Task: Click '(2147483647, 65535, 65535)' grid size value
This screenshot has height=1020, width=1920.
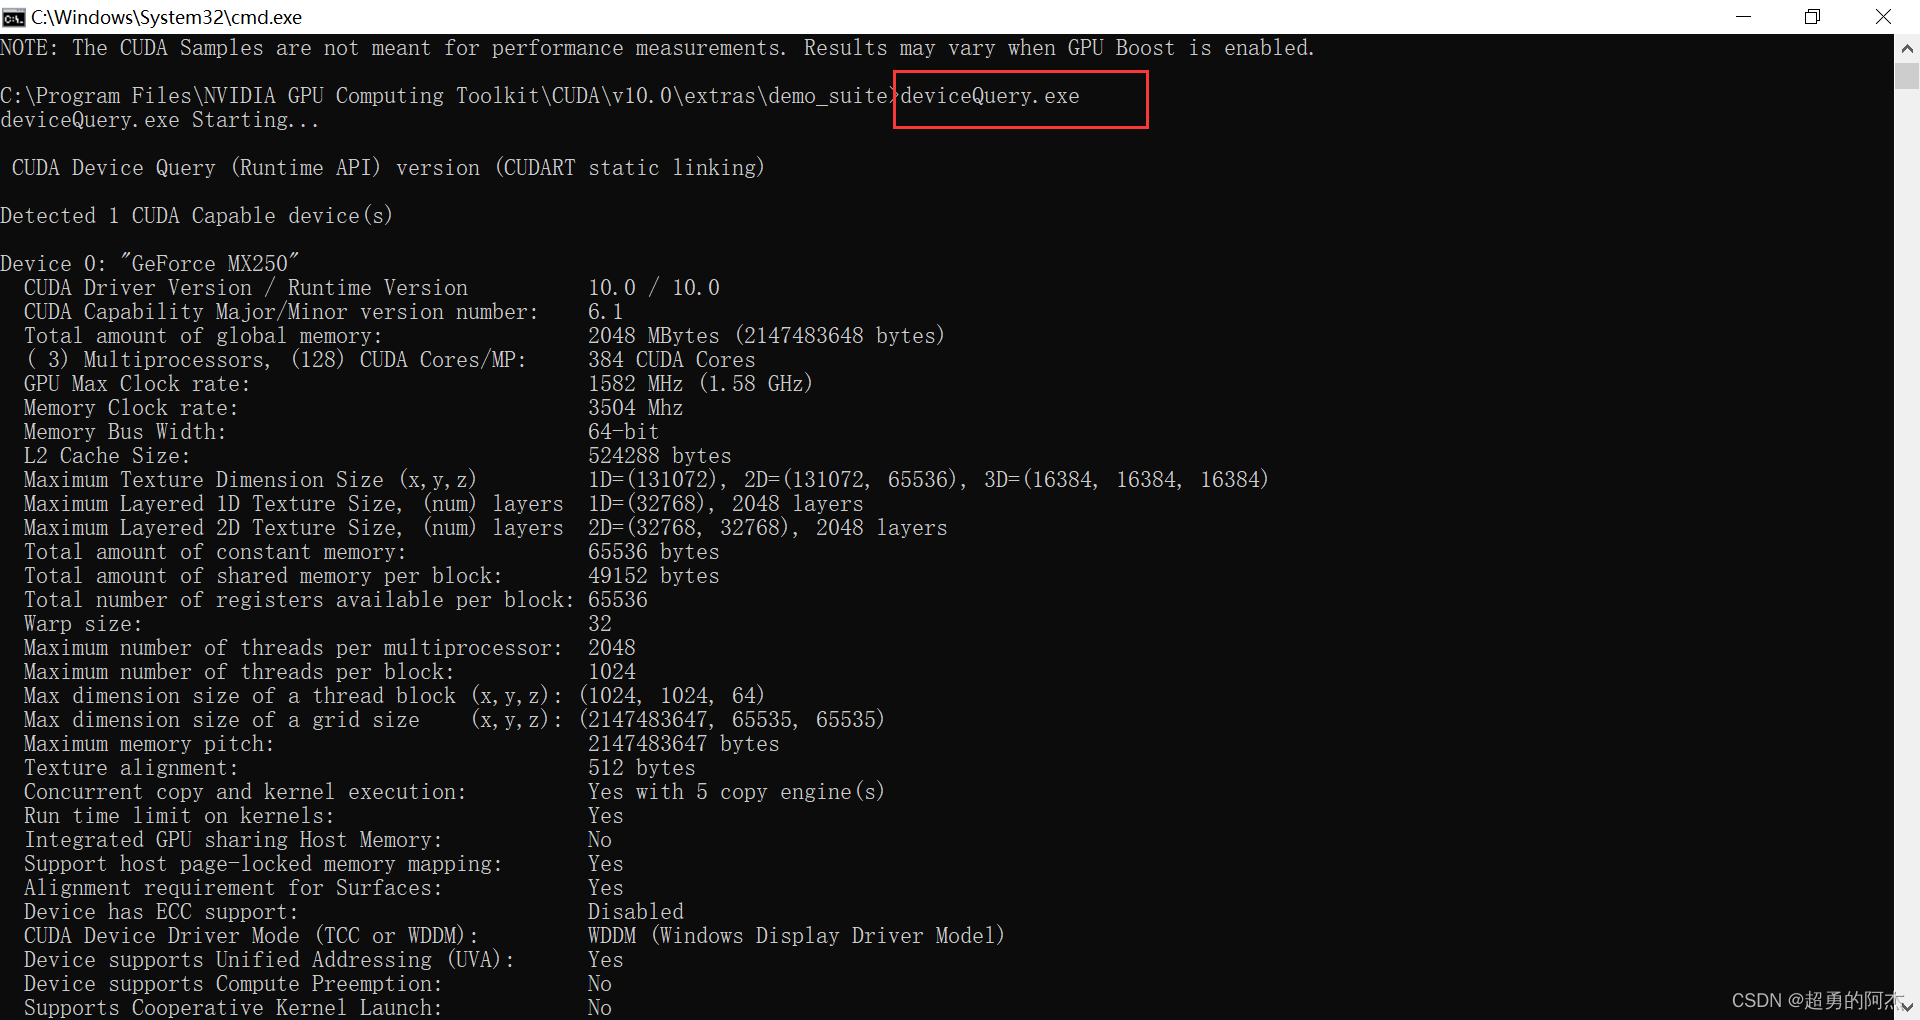Action: pyautogui.click(x=732, y=720)
